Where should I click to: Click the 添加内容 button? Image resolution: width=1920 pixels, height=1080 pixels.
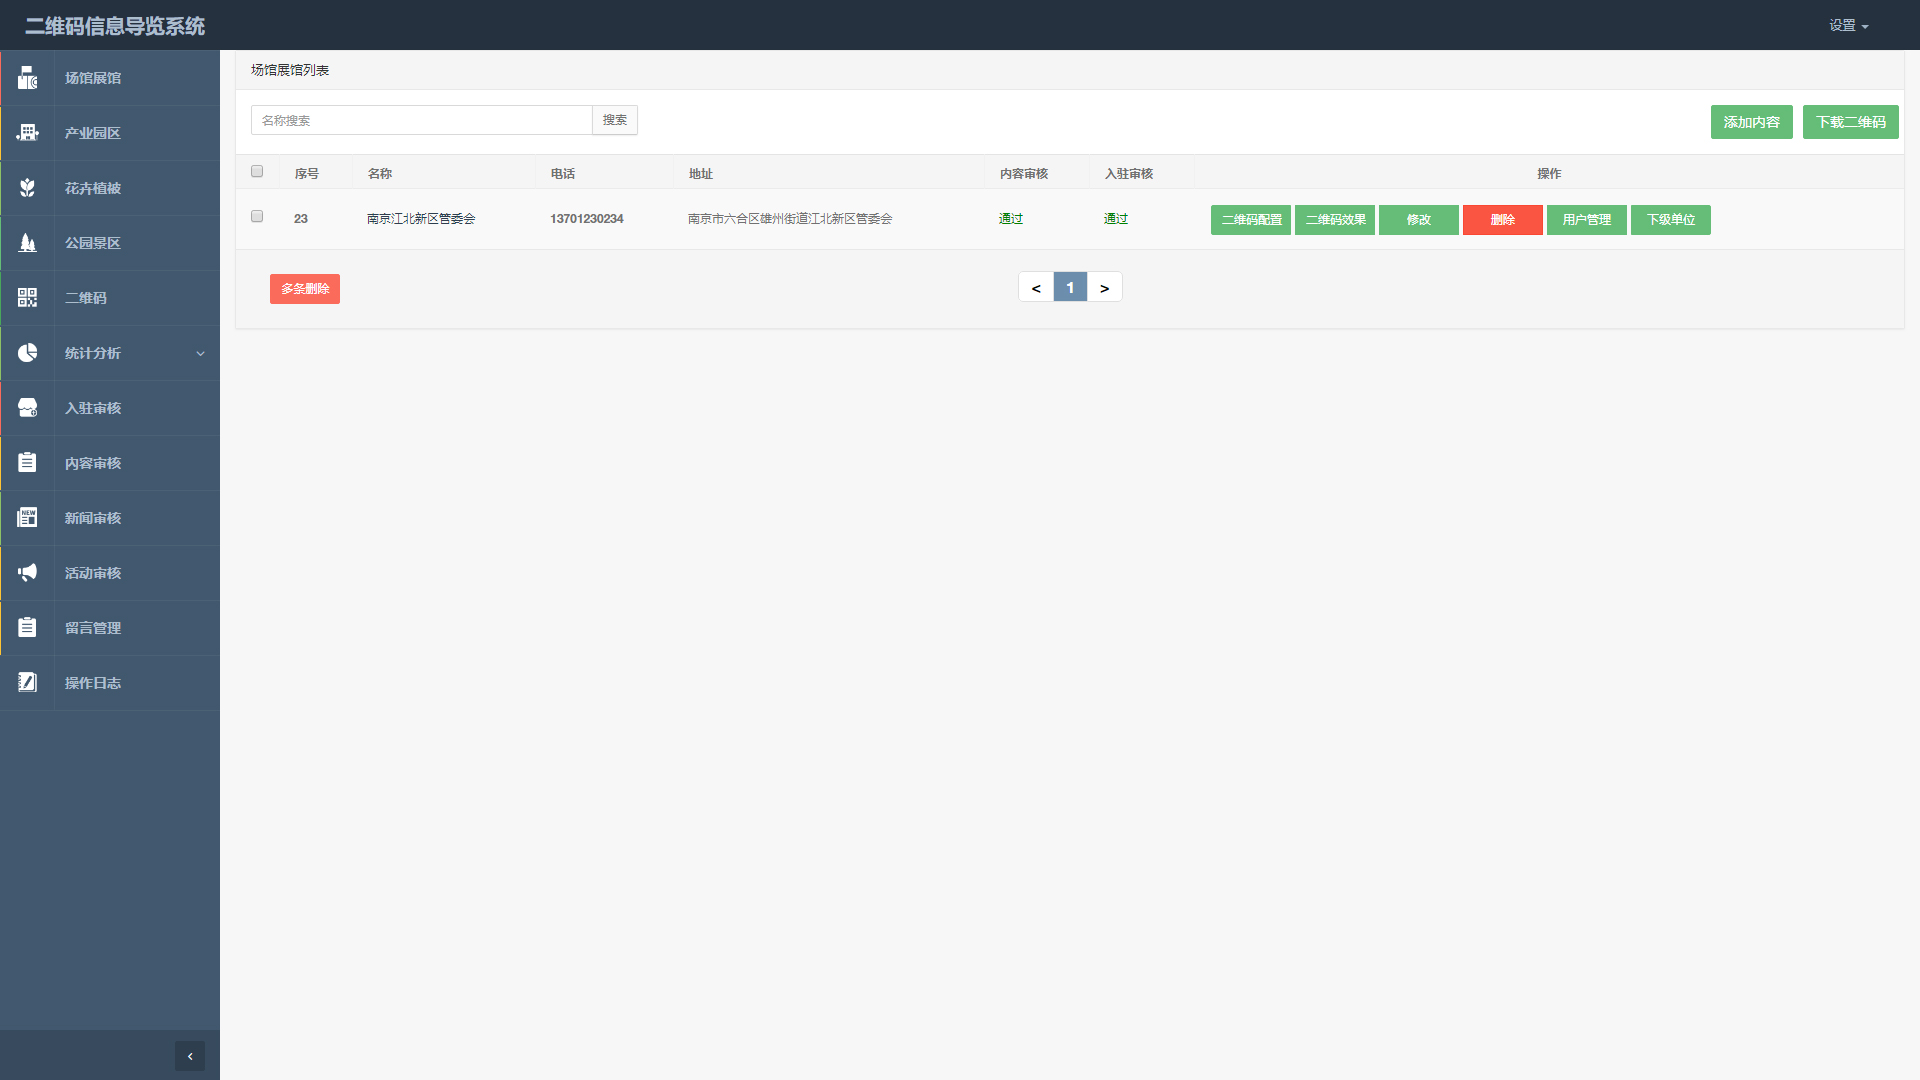pos(1751,122)
